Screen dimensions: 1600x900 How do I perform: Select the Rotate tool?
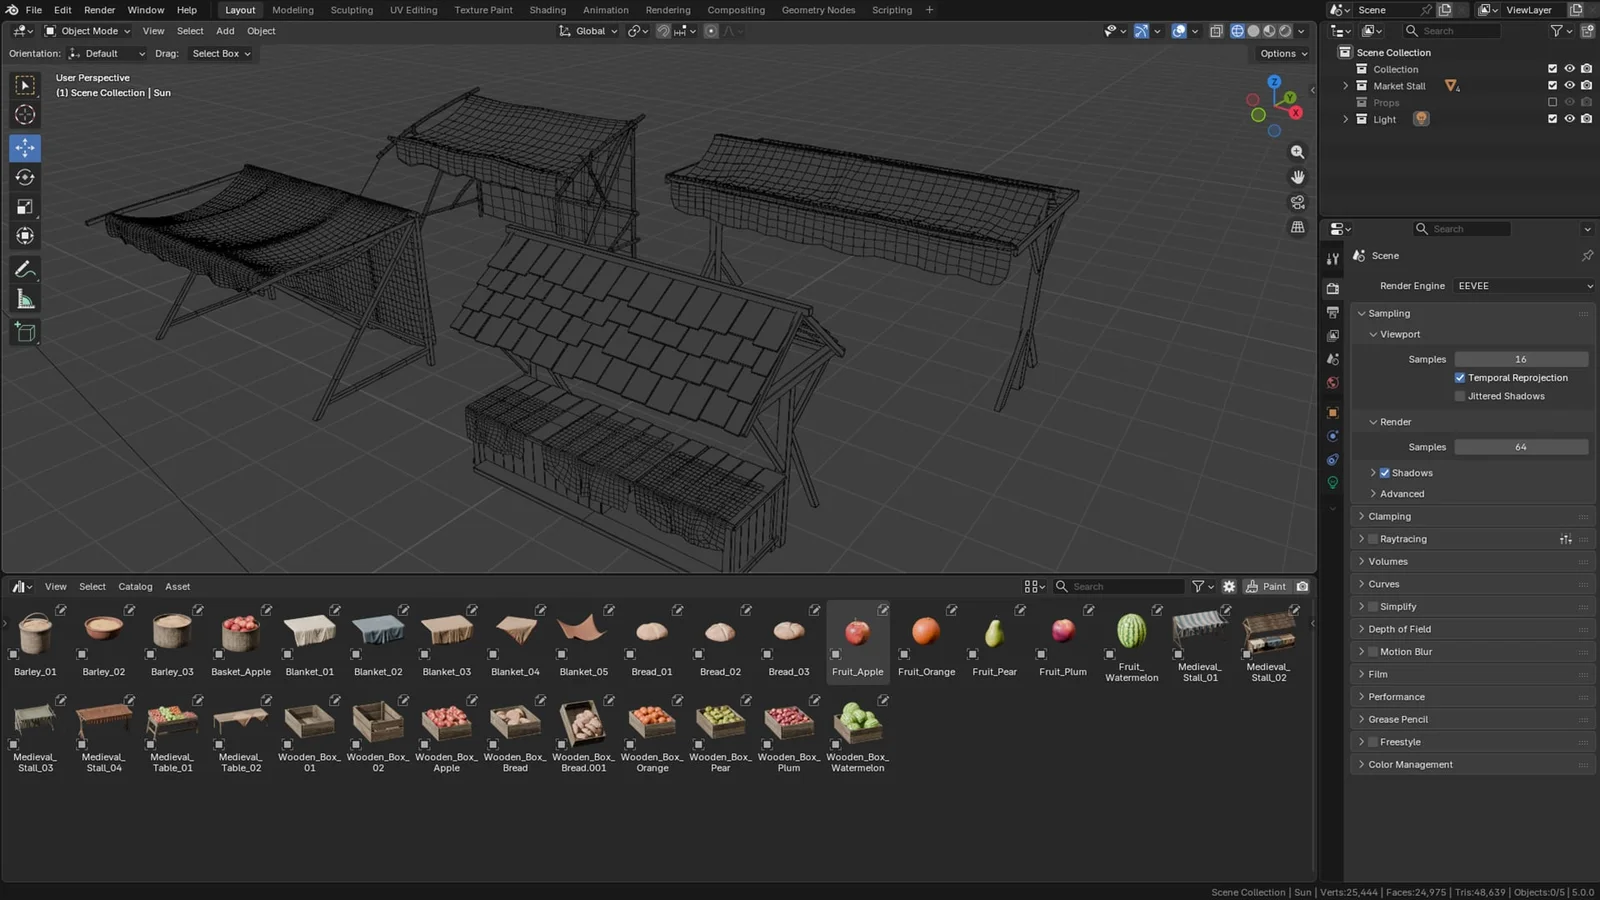25,177
